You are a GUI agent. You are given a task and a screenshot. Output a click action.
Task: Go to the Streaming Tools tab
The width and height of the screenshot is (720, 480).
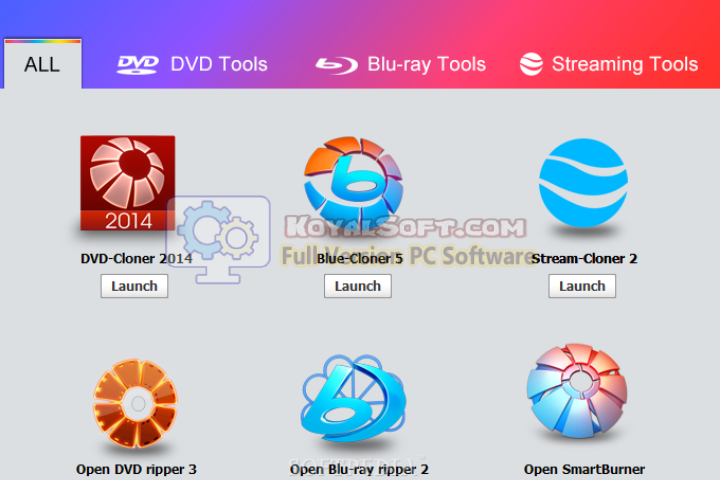click(609, 64)
